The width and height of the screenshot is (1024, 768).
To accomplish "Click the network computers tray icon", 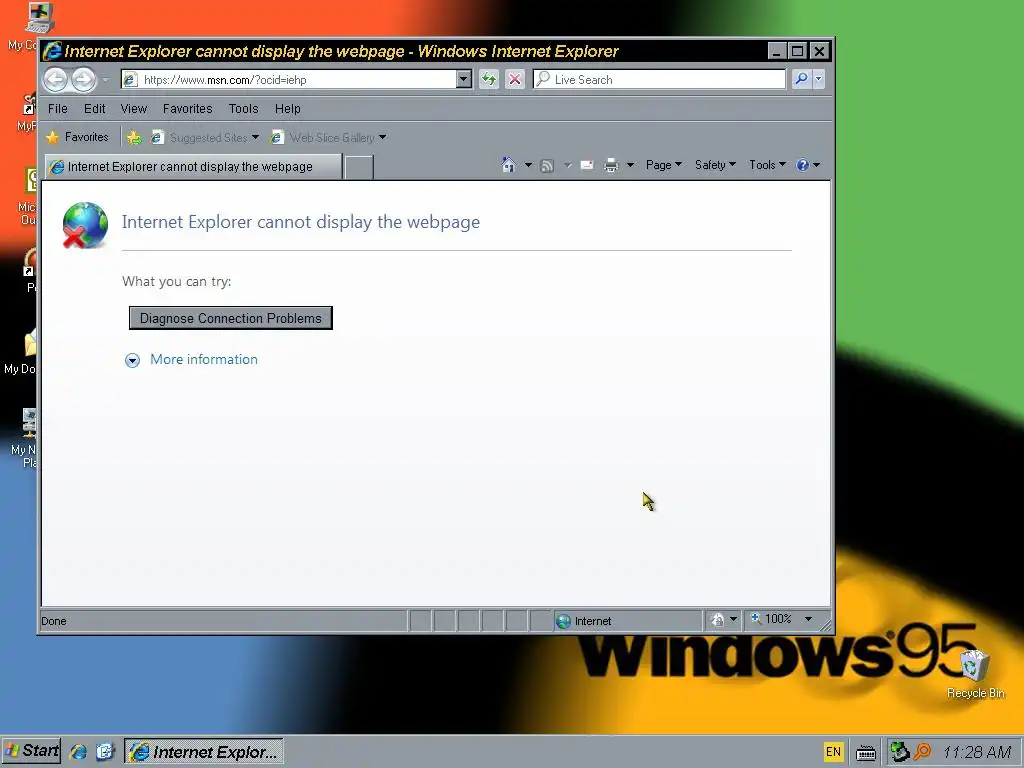I will click(900, 752).
